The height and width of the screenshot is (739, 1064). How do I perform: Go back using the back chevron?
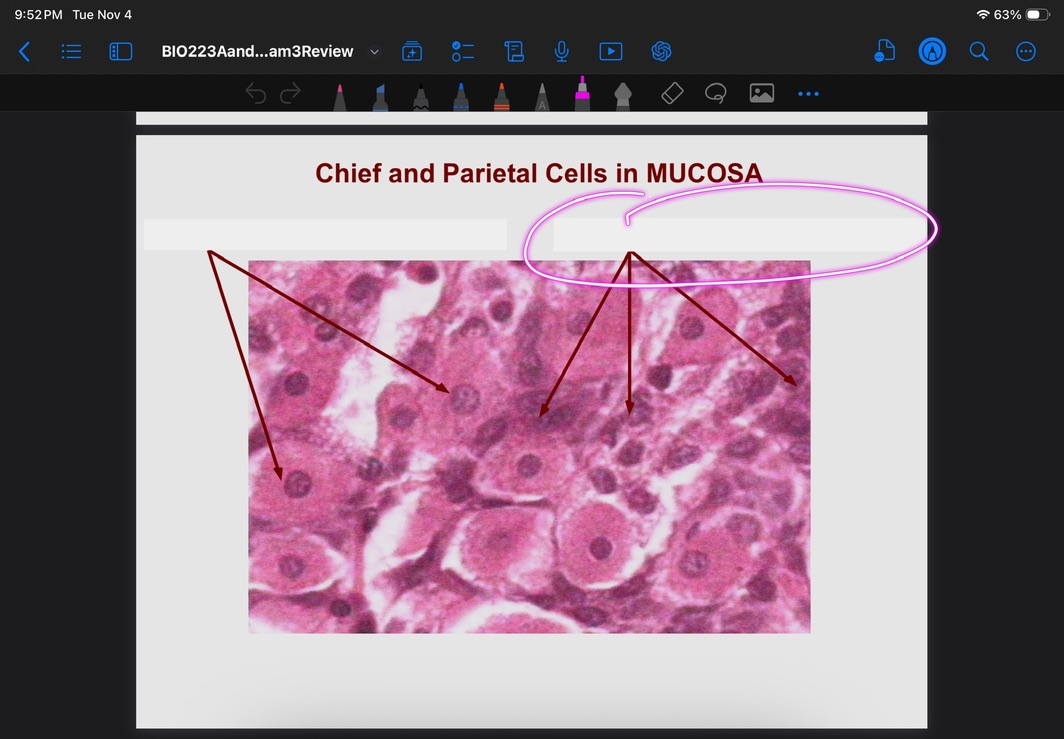[x=24, y=52]
